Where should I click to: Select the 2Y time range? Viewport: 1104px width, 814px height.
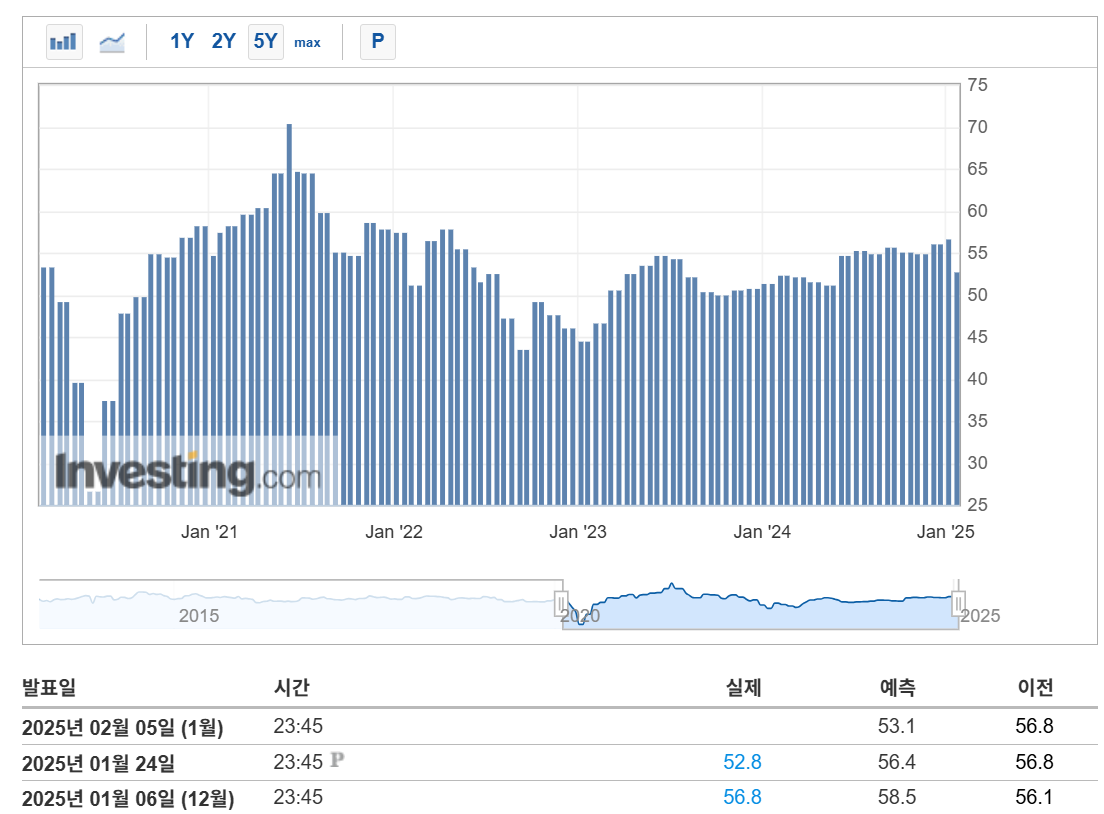click(x=223, y=42)
